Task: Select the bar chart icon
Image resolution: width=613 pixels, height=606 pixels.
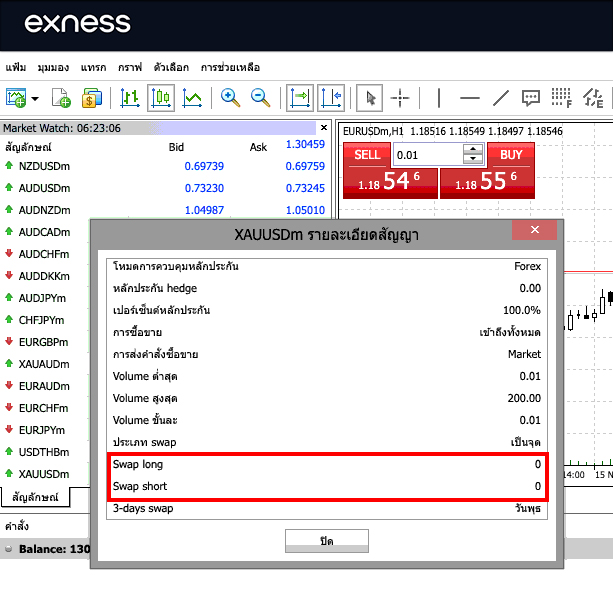Action: coord(130,98)
